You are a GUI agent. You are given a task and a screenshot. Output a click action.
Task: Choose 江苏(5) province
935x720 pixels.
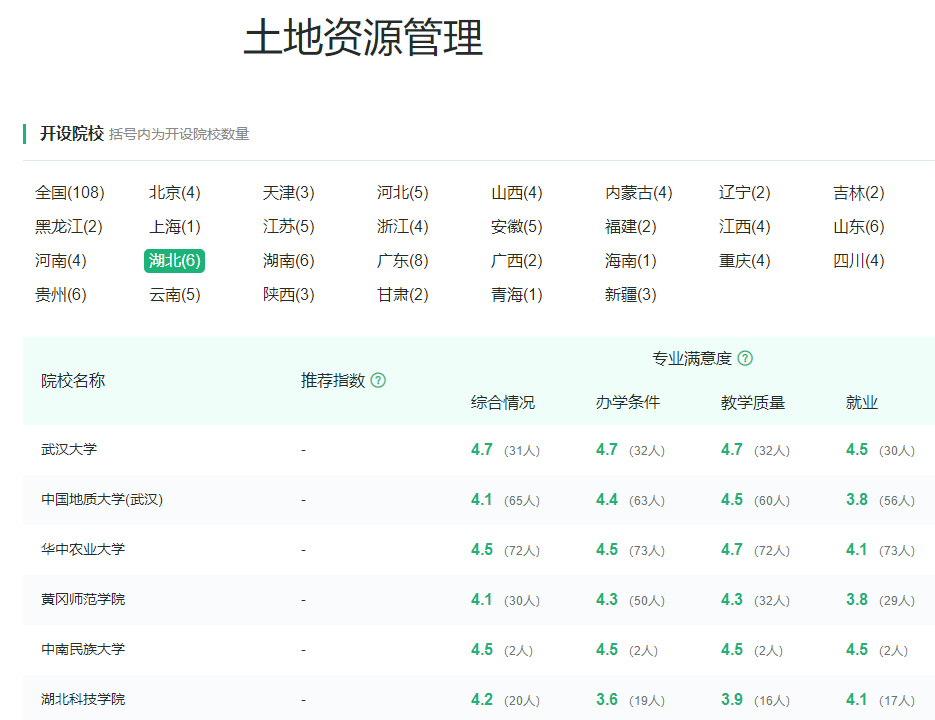[289, 227]
